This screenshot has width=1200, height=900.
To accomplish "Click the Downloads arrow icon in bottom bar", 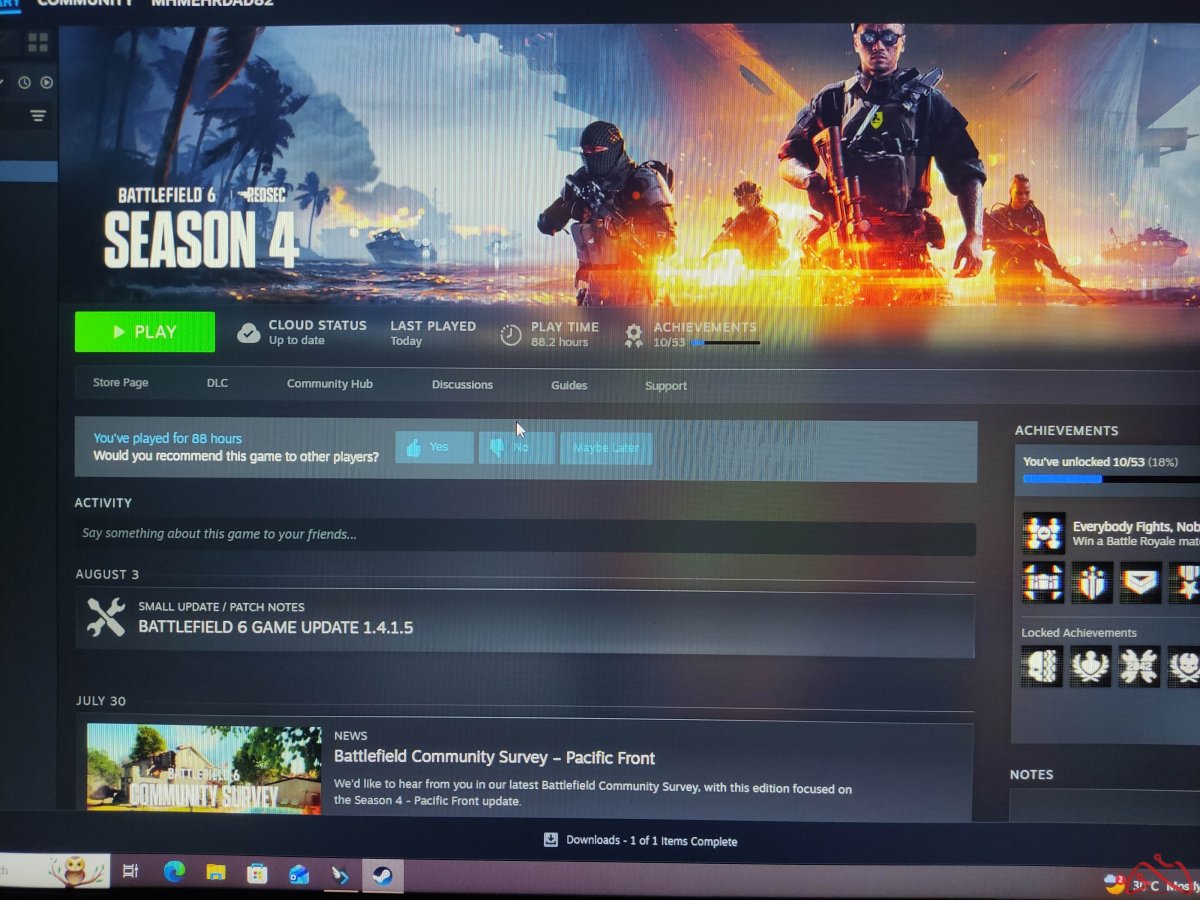I will pyautogui.click(x=550, y=840).
